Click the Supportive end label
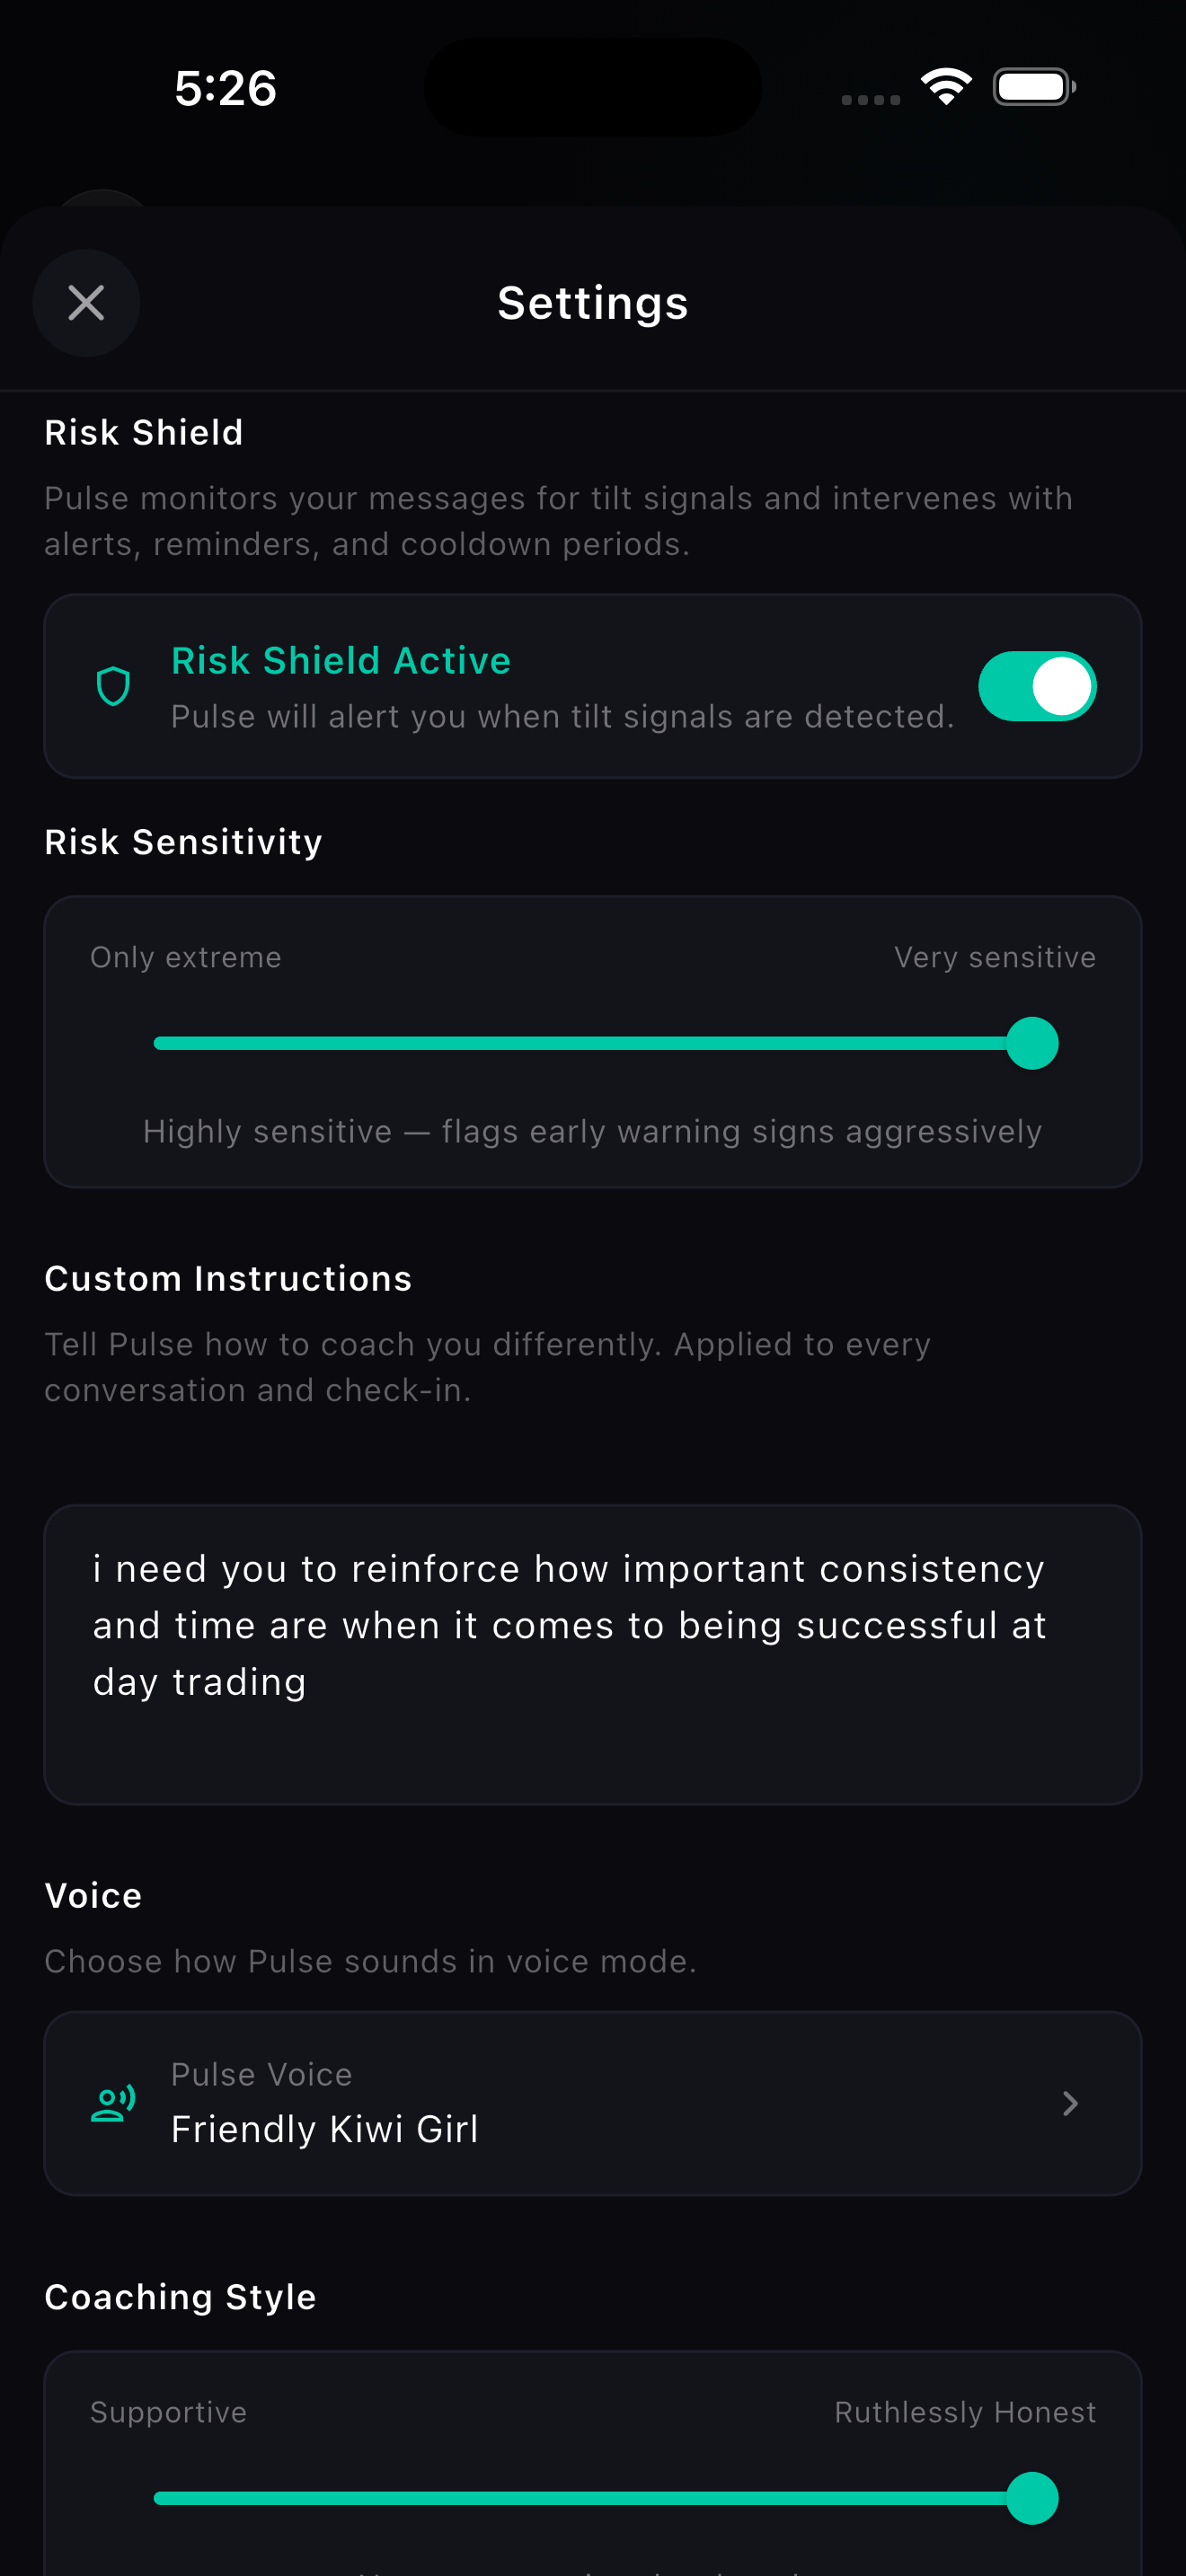 tap(168, 2412)
